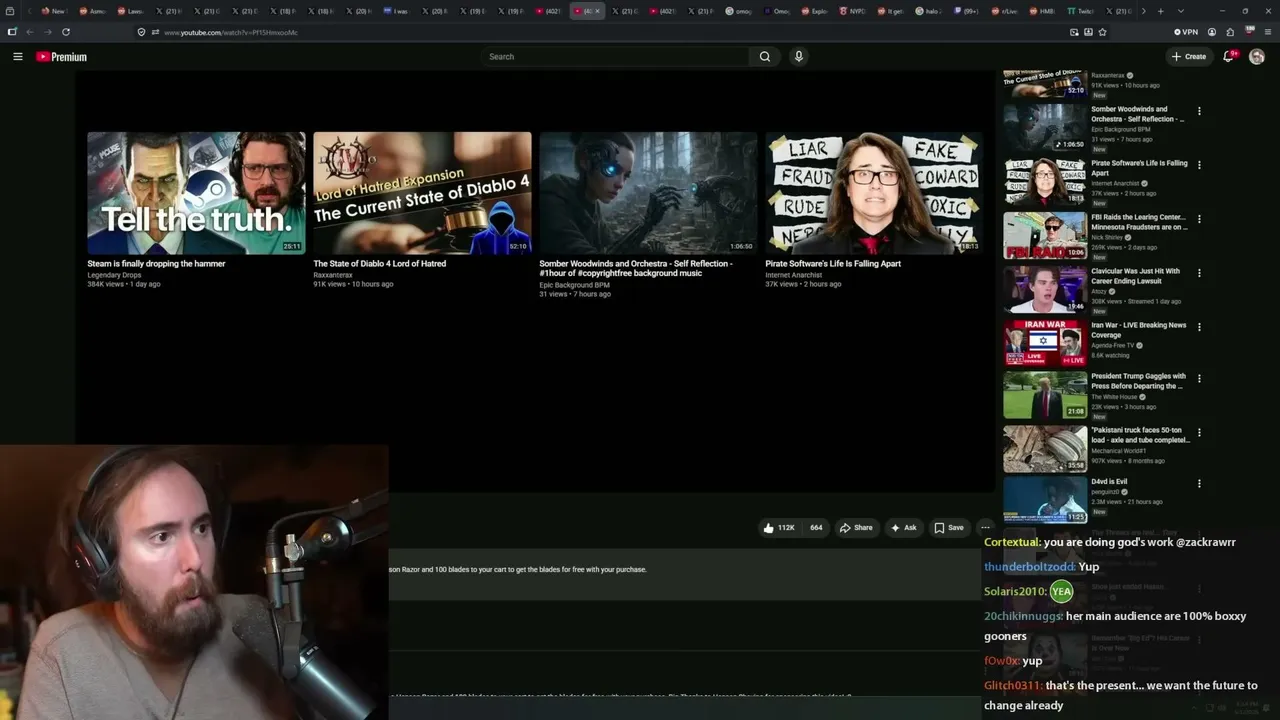Viewport: 1280px width, 720px height.
Task: Click the site info icon in the address bar
Action: [155, 32]
